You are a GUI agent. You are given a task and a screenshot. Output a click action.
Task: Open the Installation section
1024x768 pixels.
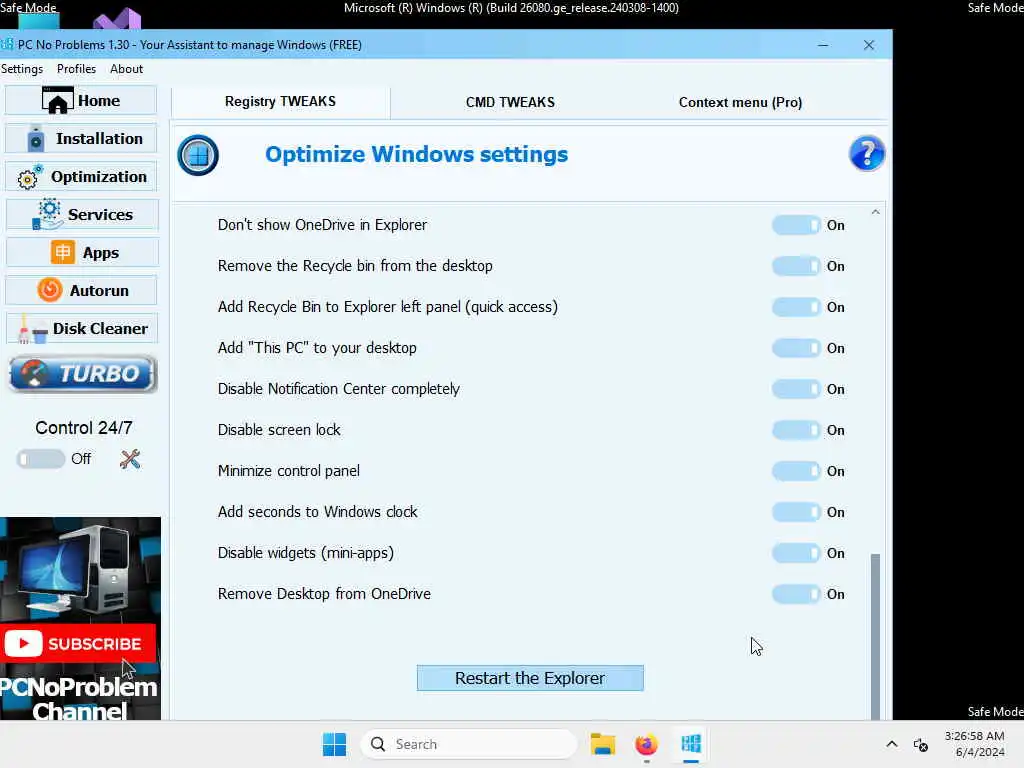click(x=81, y=138)
